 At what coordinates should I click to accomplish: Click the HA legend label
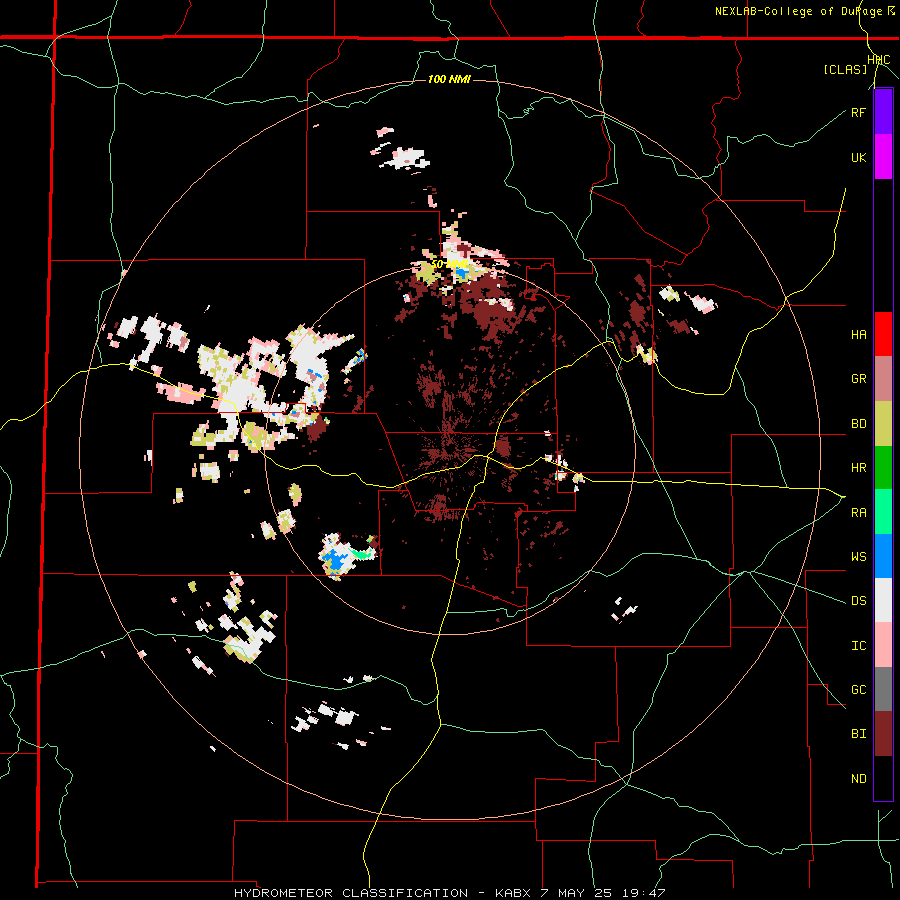(x=858, y=335)
